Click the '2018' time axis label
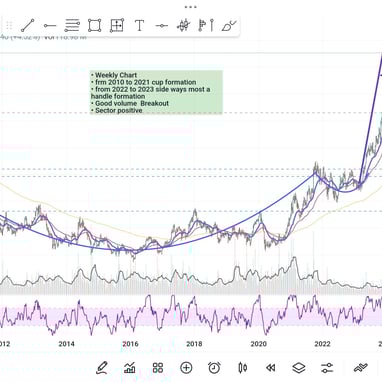Screen dimensions: 382x382 (x=194, y=344)
